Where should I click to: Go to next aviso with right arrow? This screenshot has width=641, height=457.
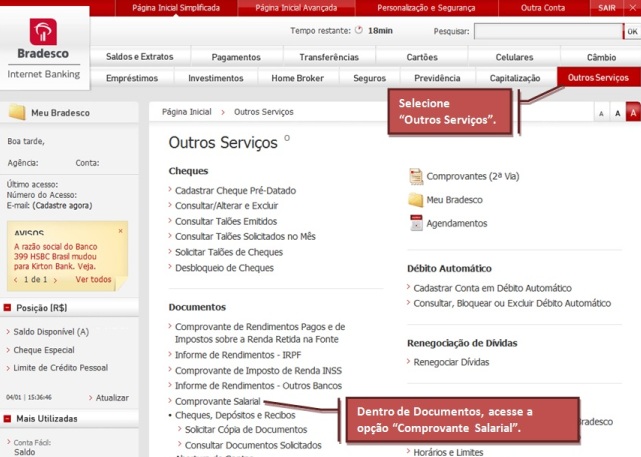[55, 280]
